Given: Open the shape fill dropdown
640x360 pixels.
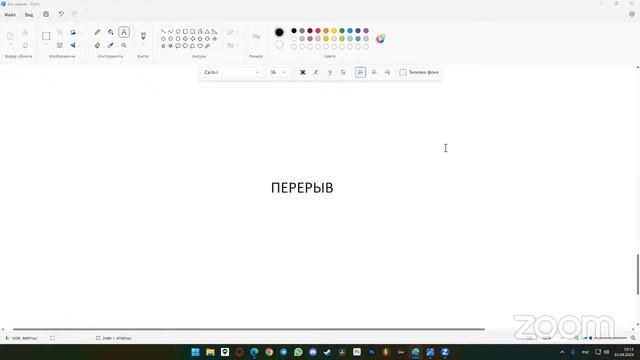Looking at the screenshot, I should coord(232,45).
